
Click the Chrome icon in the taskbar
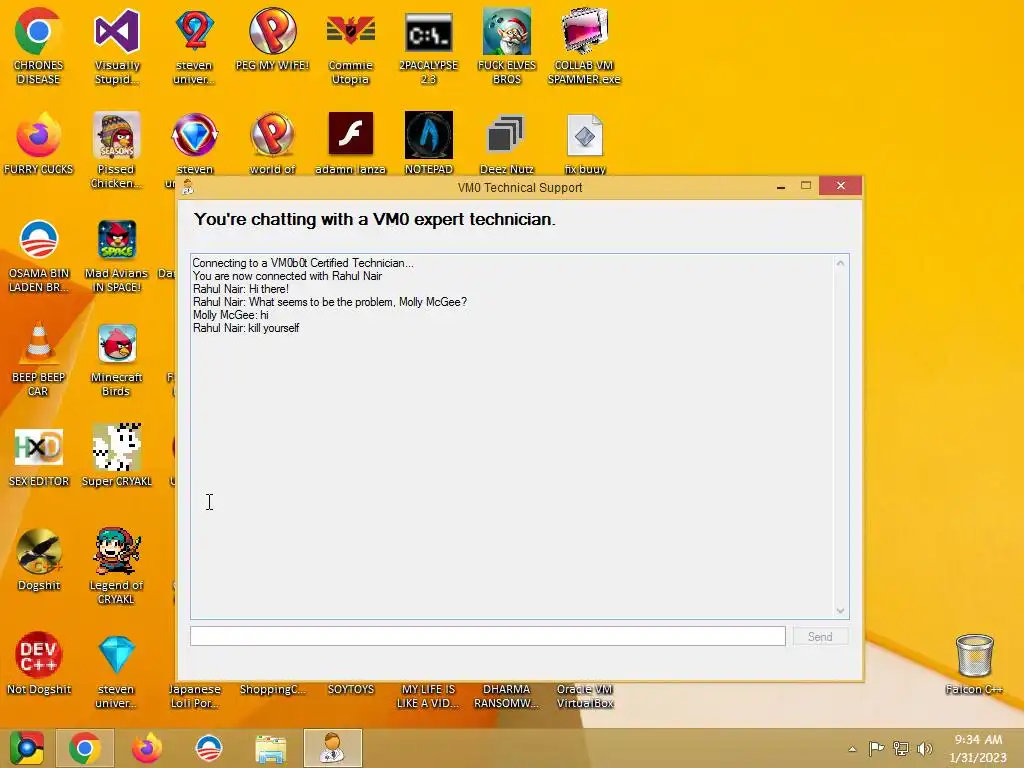[x=85, y=748]
